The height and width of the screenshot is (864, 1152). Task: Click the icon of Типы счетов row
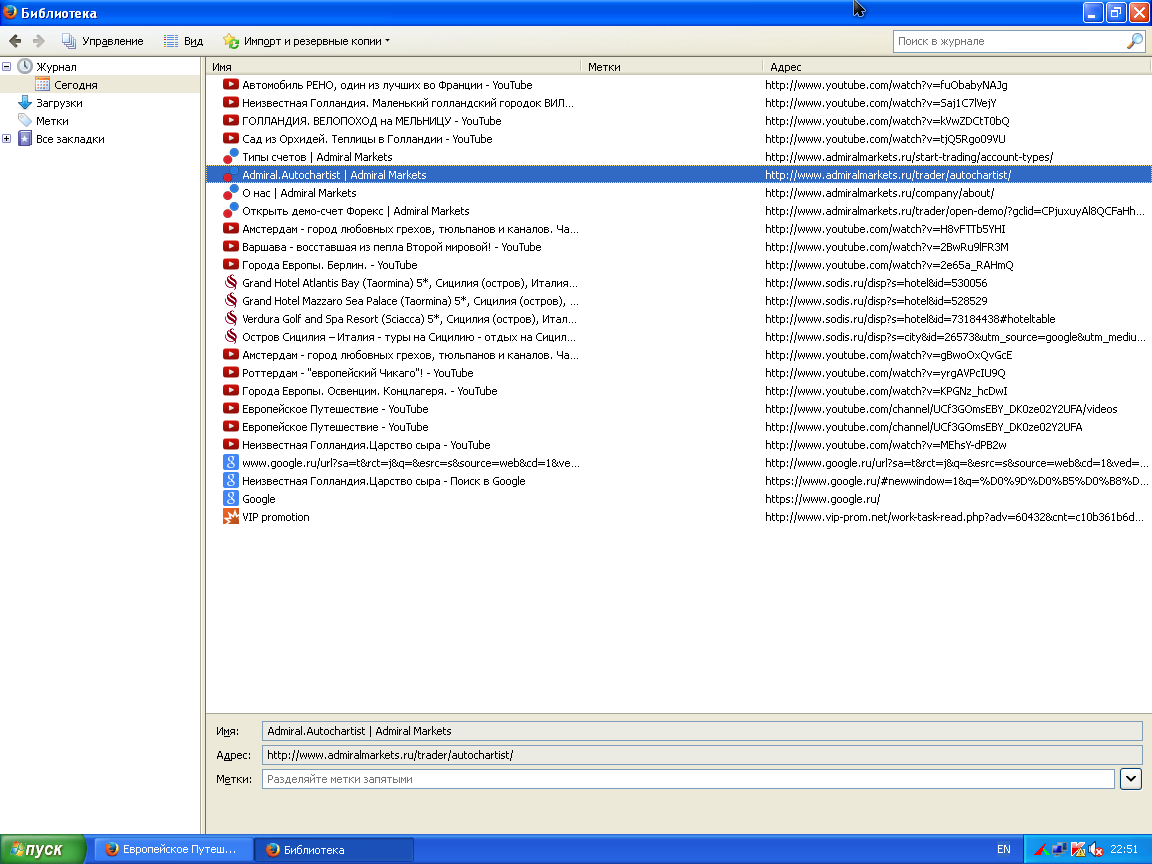coord(231,156)
